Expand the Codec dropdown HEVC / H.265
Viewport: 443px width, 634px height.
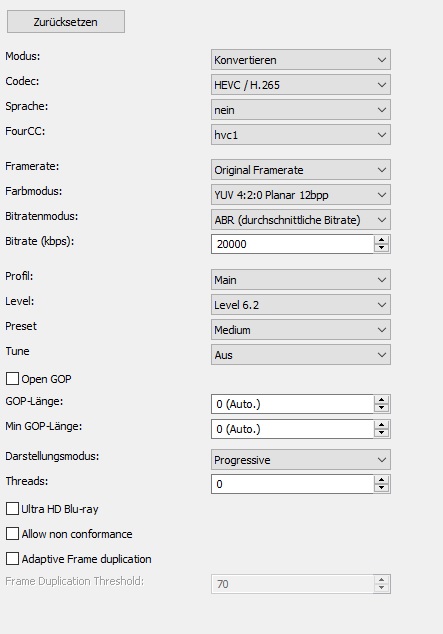coord(301,85)
